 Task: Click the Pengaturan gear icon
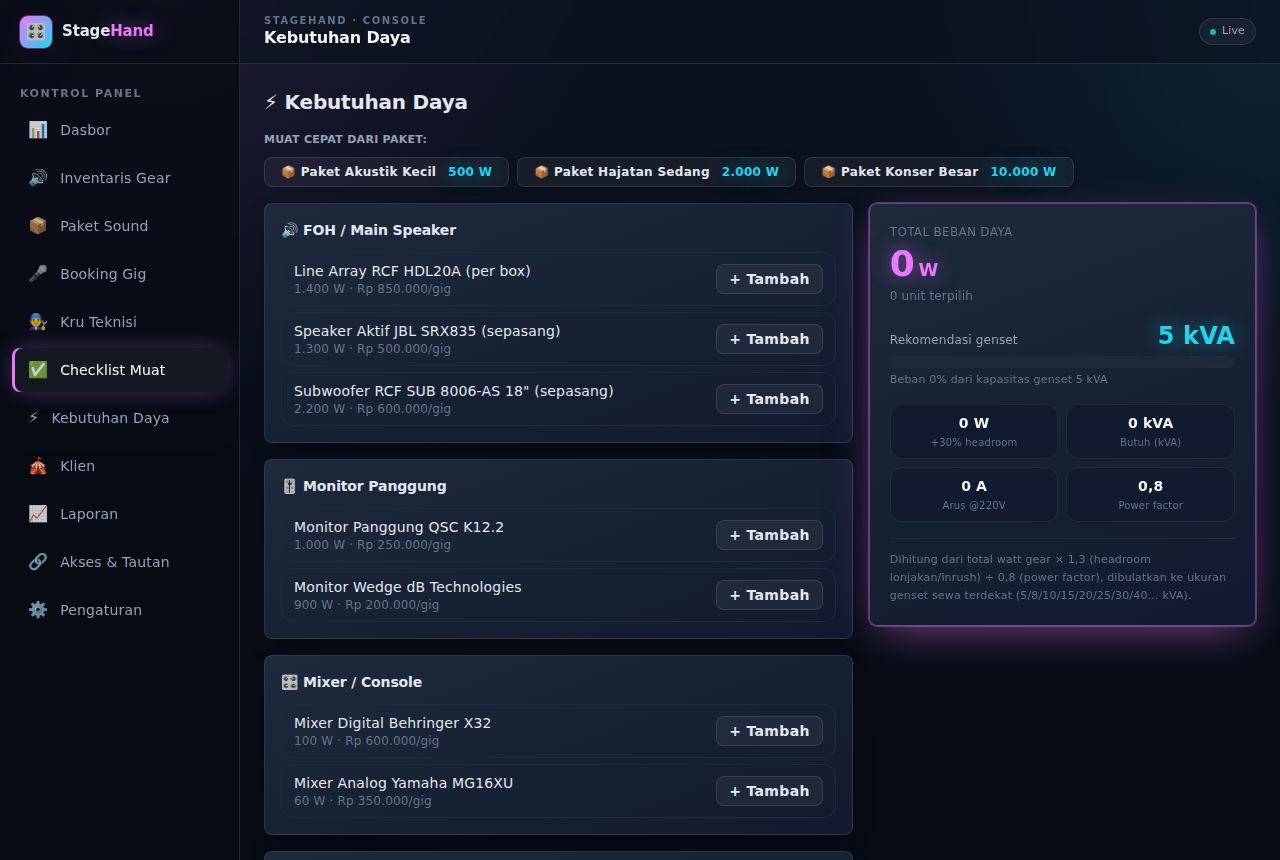click(x=38, y=610)
